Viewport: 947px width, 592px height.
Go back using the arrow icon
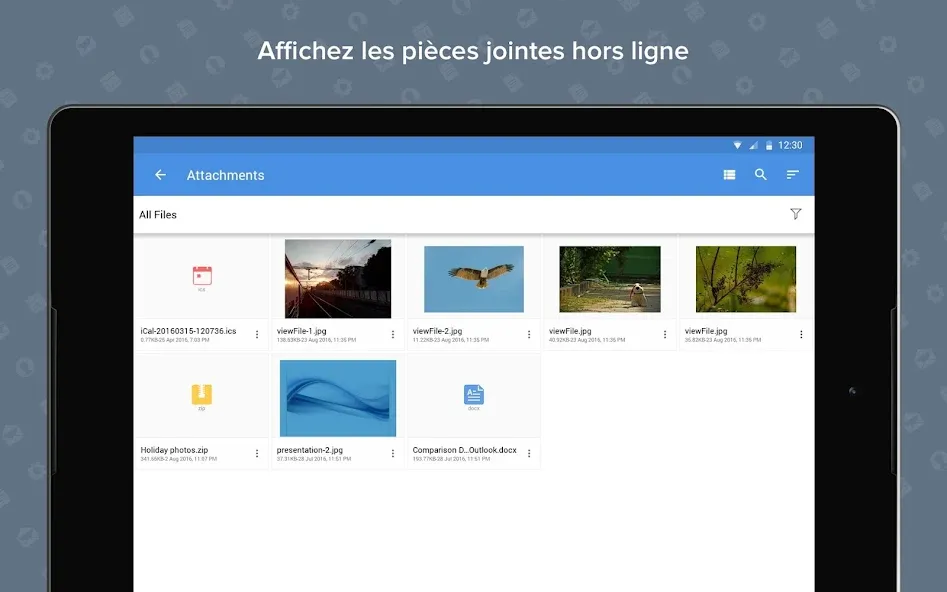(160, 175)
